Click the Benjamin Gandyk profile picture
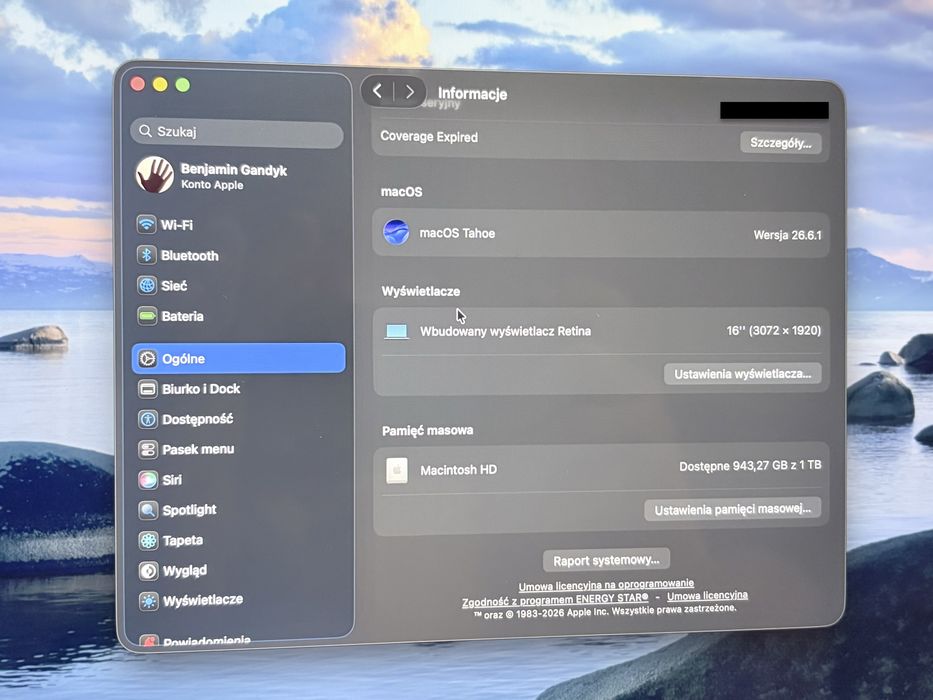This screenshot has width=933, height=700. point(155,176)
